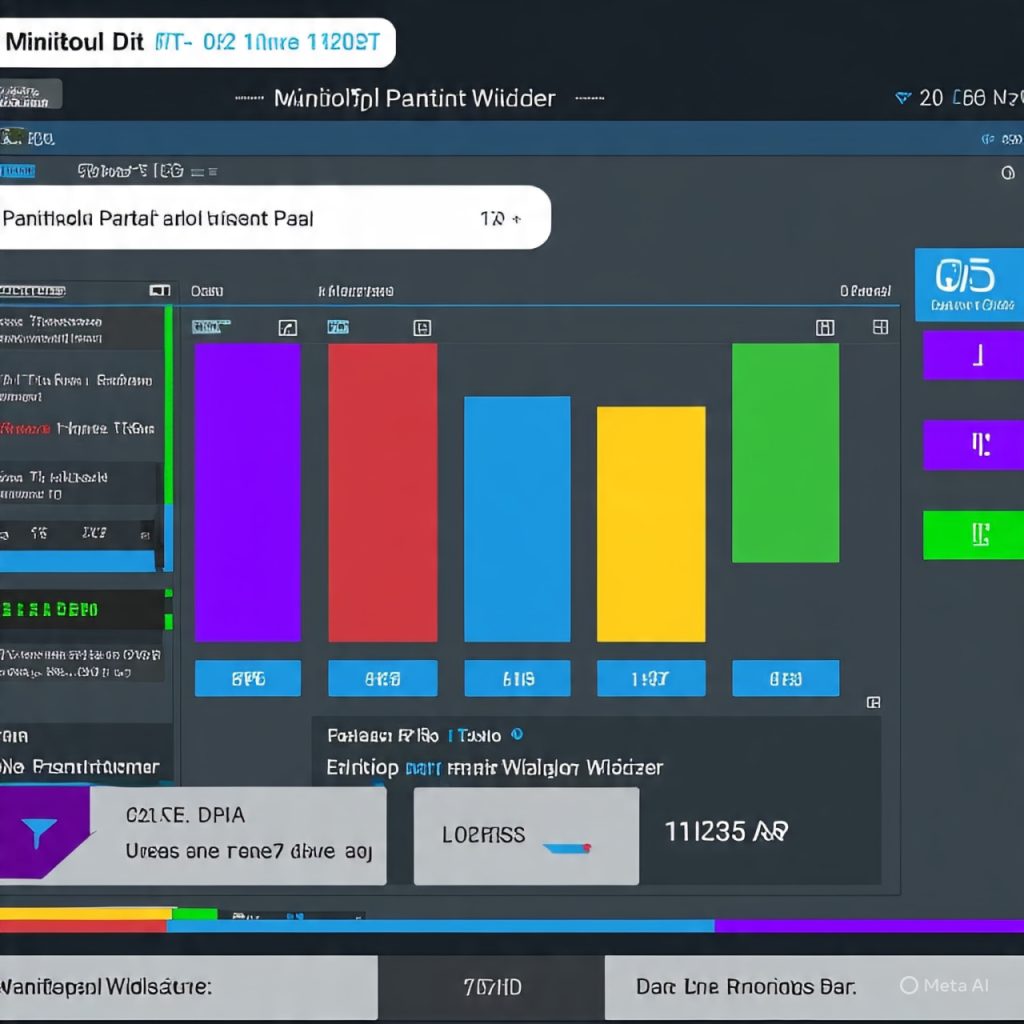Click the small icon below the green bar
1024x1024 pixels.
pos(873,702)
